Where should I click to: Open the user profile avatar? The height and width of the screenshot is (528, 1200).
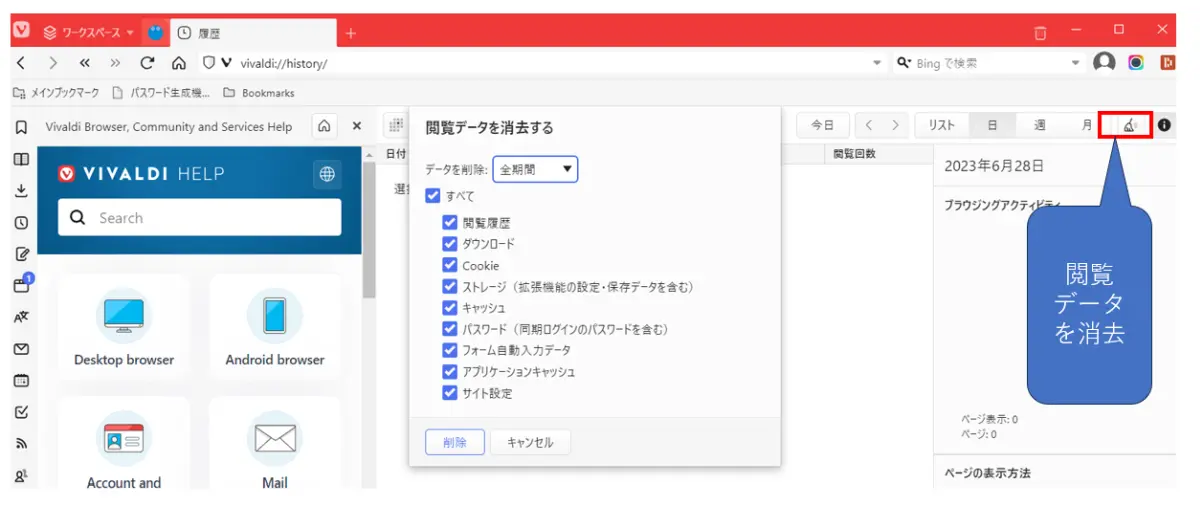pos(1104,62)
